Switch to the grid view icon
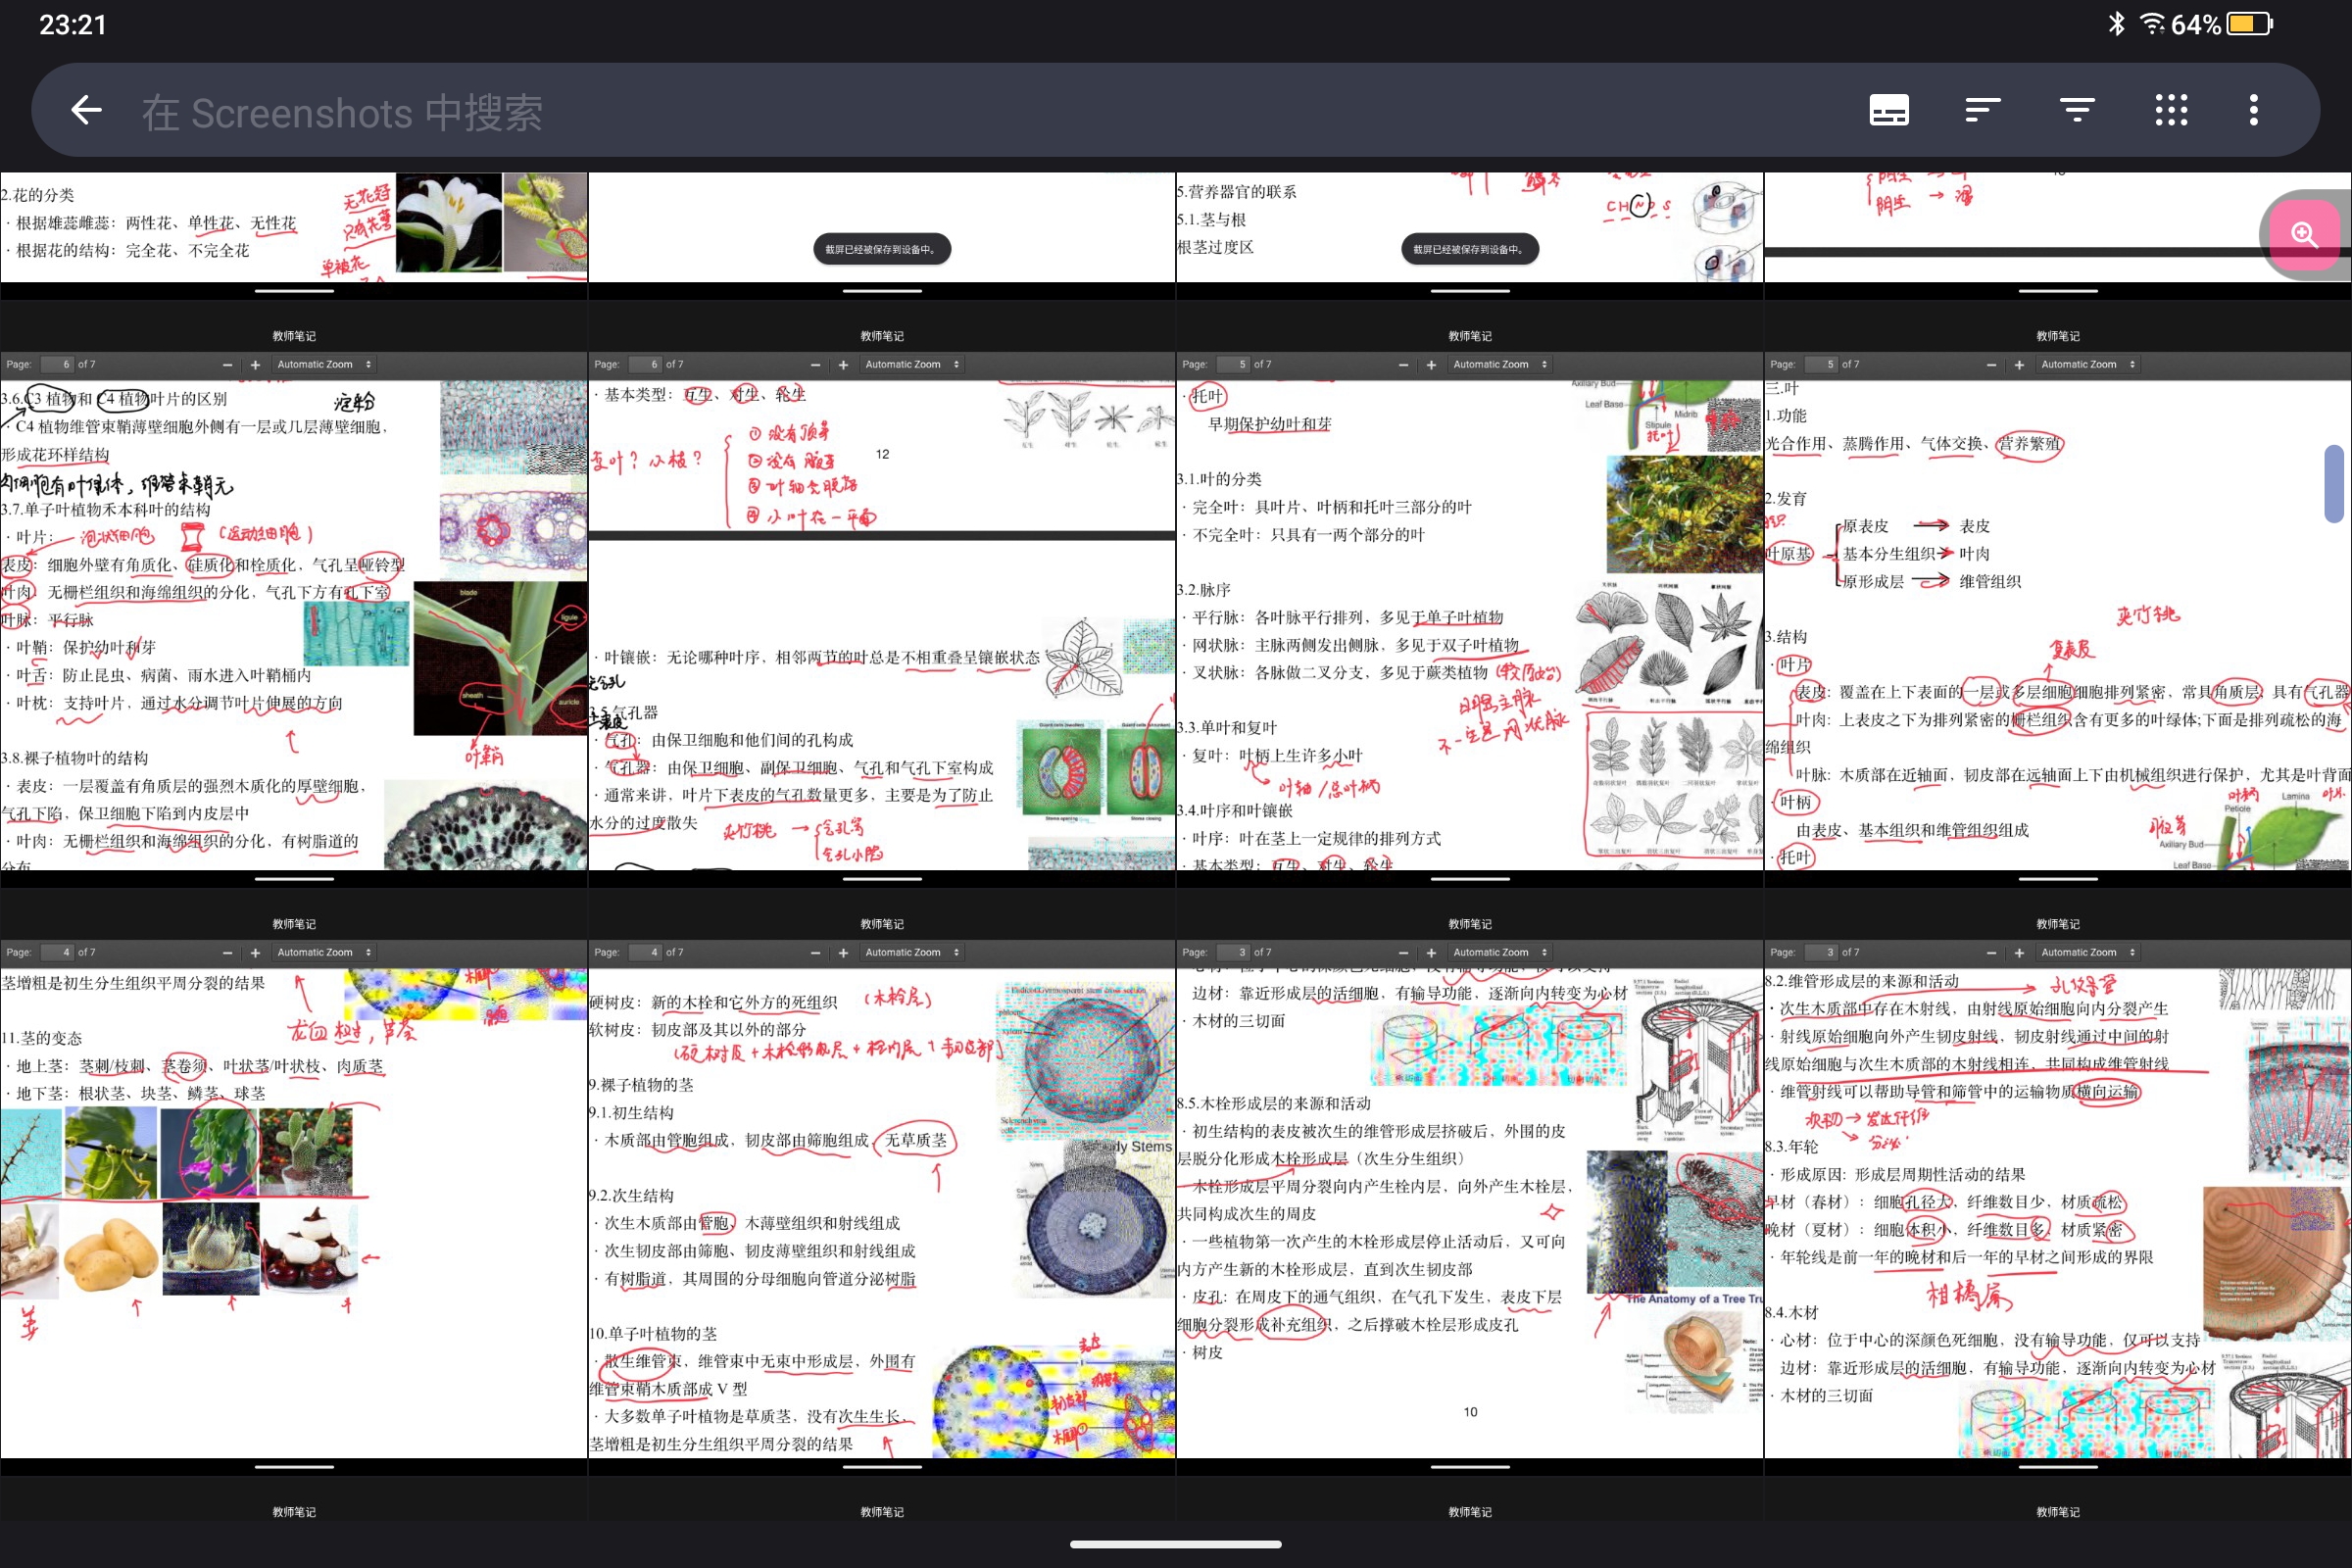This screenshot has width=2352, height=1568. (2171, 110)
